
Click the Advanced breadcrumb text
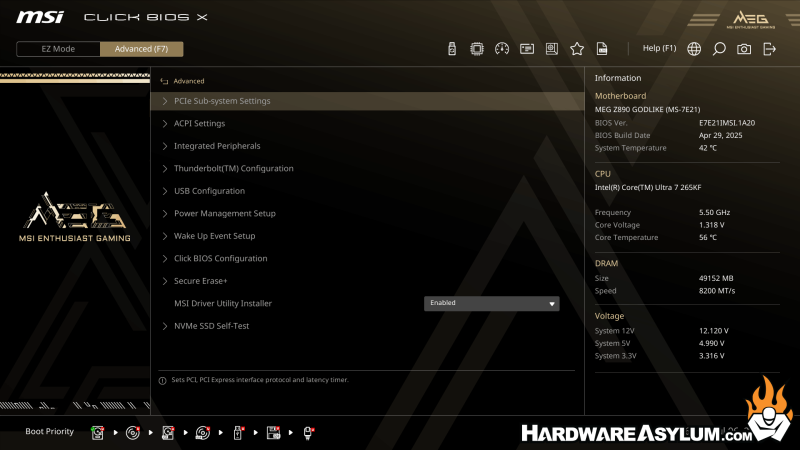click(x=189, y=81)
